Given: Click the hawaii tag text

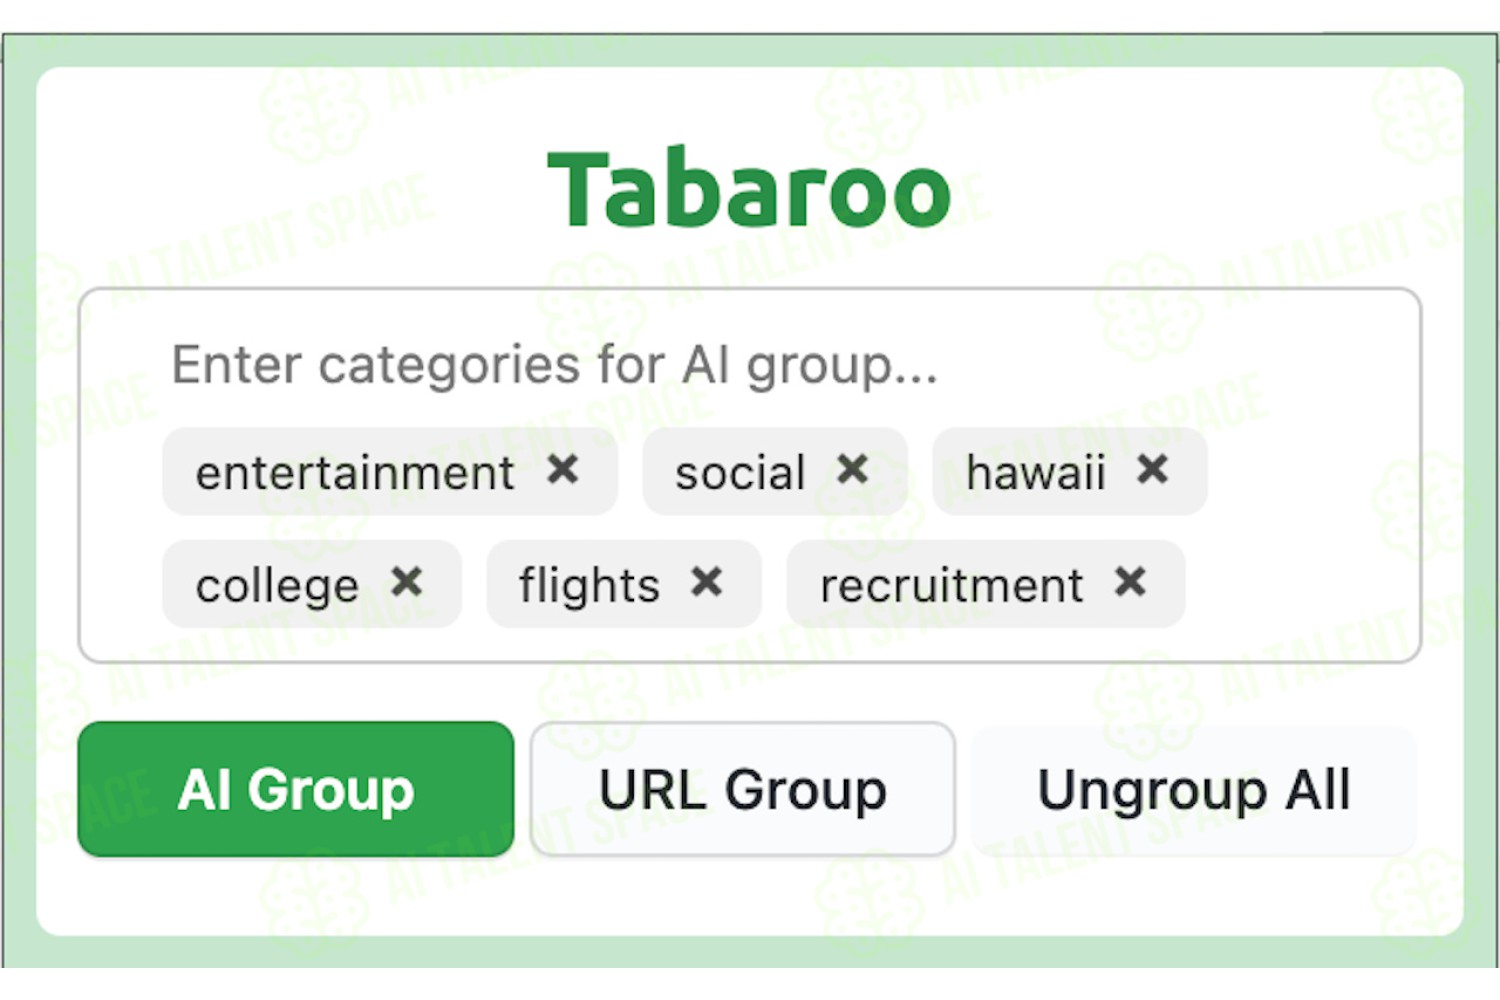Looking at the screenshot, I should [x=1036, y=472].
